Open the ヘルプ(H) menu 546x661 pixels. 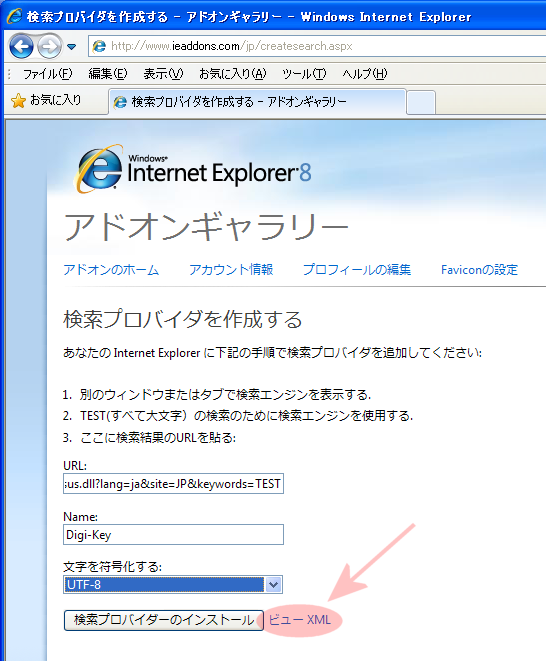364,74
